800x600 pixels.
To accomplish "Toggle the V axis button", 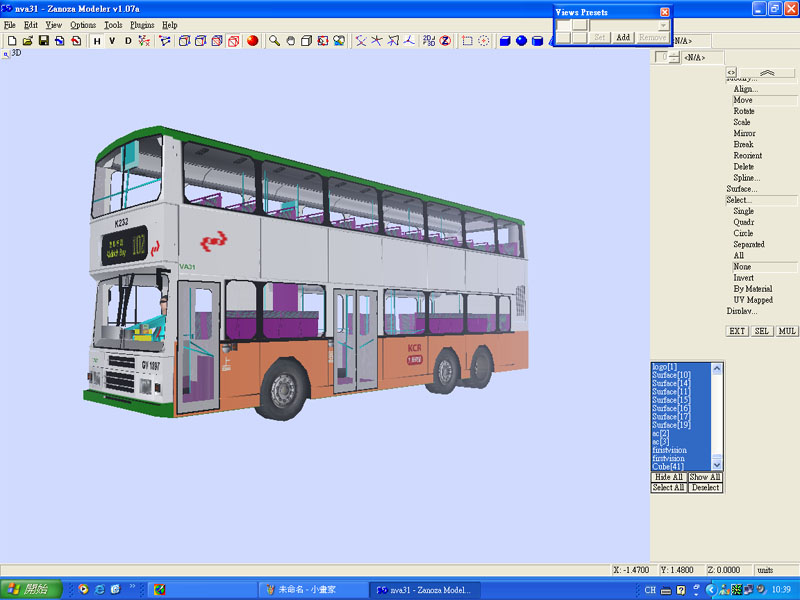I will click(x=112, y=41).
